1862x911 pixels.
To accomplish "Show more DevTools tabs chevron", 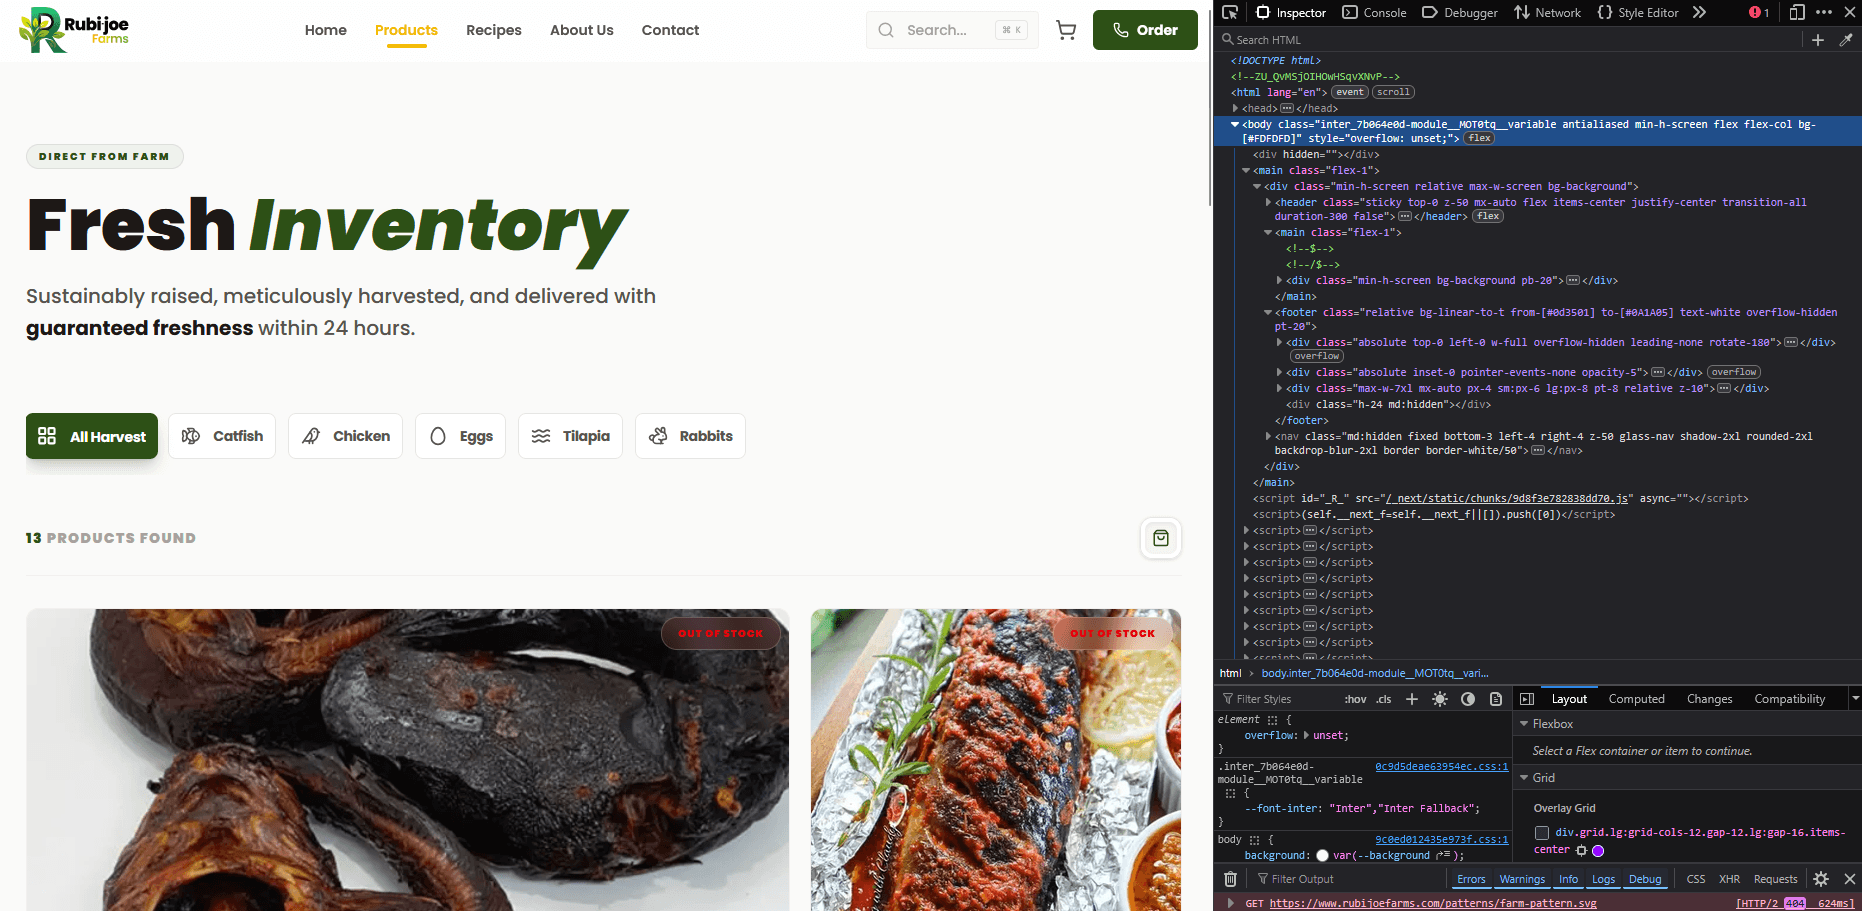I will pyautogui.click(x=1699, y=12).
